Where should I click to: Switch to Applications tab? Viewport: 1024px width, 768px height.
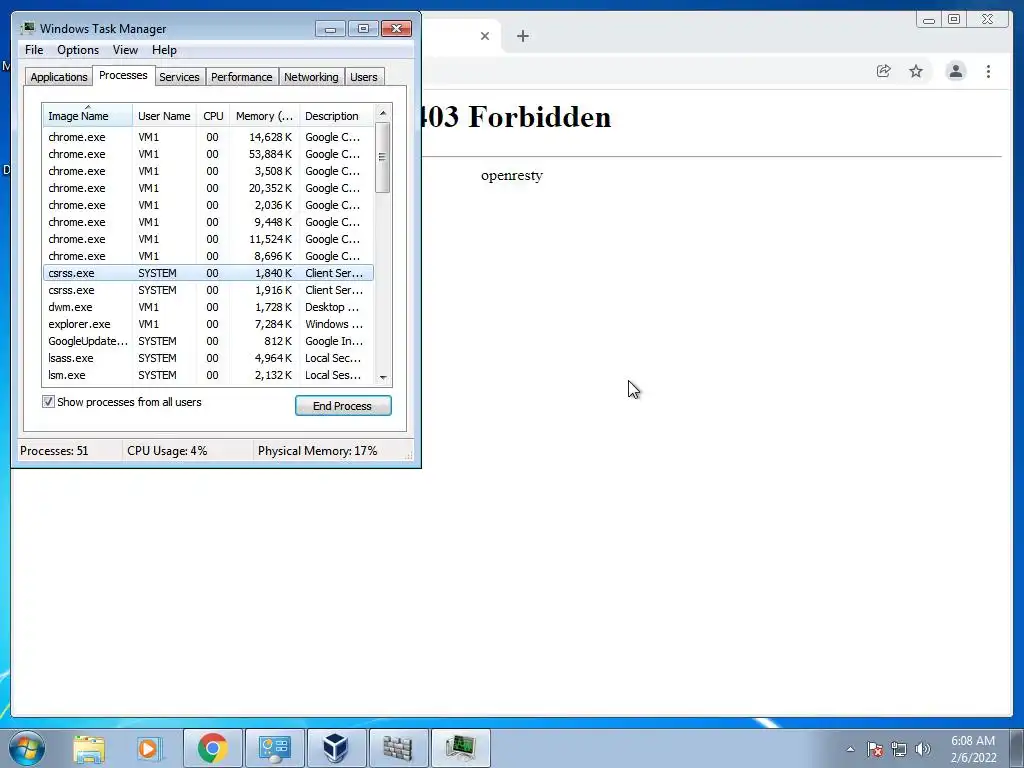click(59, 77)
